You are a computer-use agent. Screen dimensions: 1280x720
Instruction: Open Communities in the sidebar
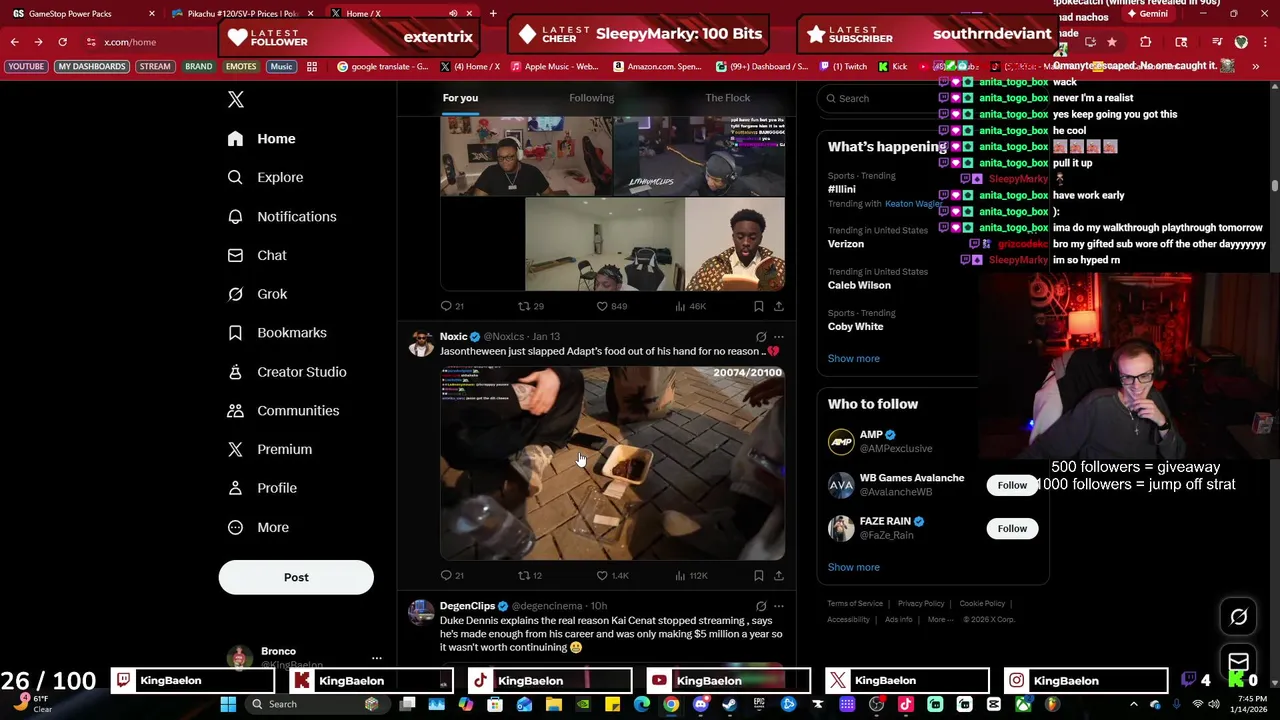(283, 410)
